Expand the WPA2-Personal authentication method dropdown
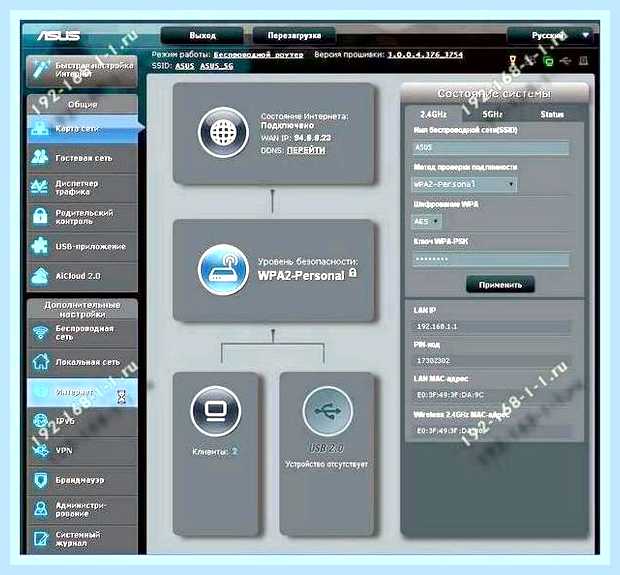The width and height of the screenshot is (620, 575). (464, 184)
